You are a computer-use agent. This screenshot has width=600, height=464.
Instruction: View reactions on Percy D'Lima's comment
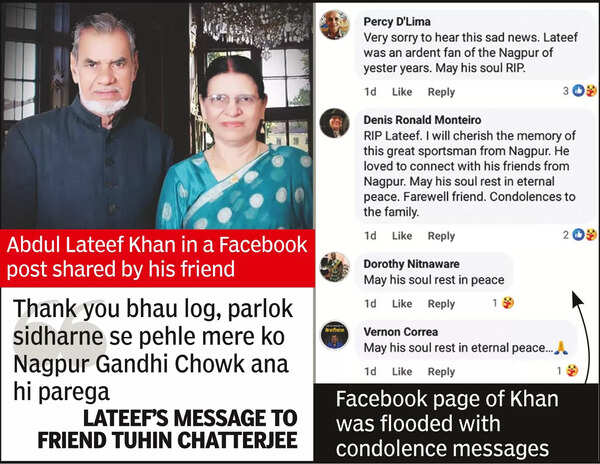point(580,91)
